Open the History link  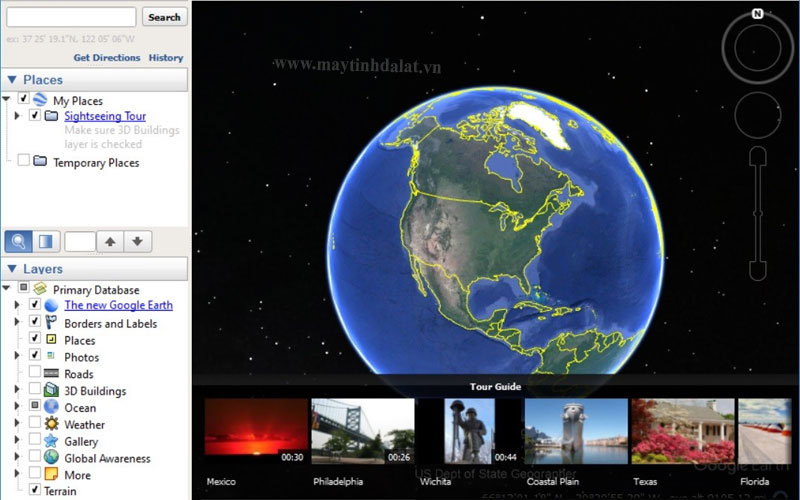[166, 58]
